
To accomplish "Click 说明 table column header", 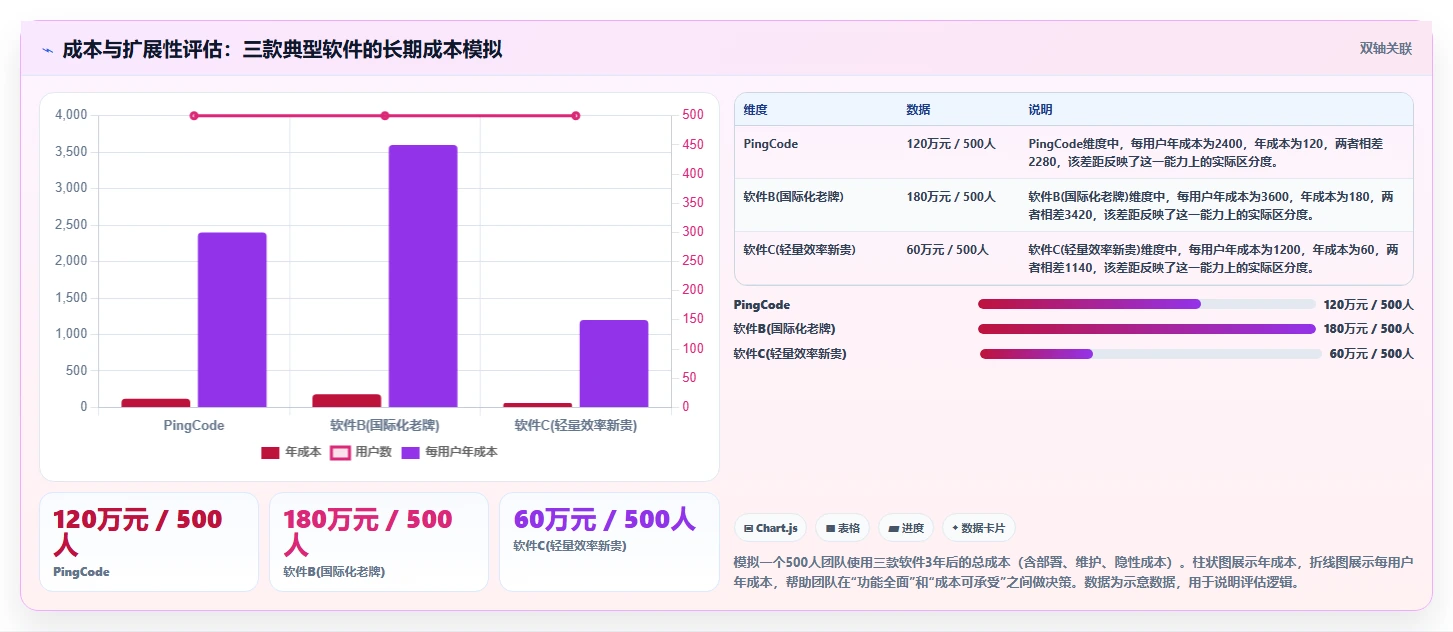I will pyautogui.click(x=1040, y=110).
